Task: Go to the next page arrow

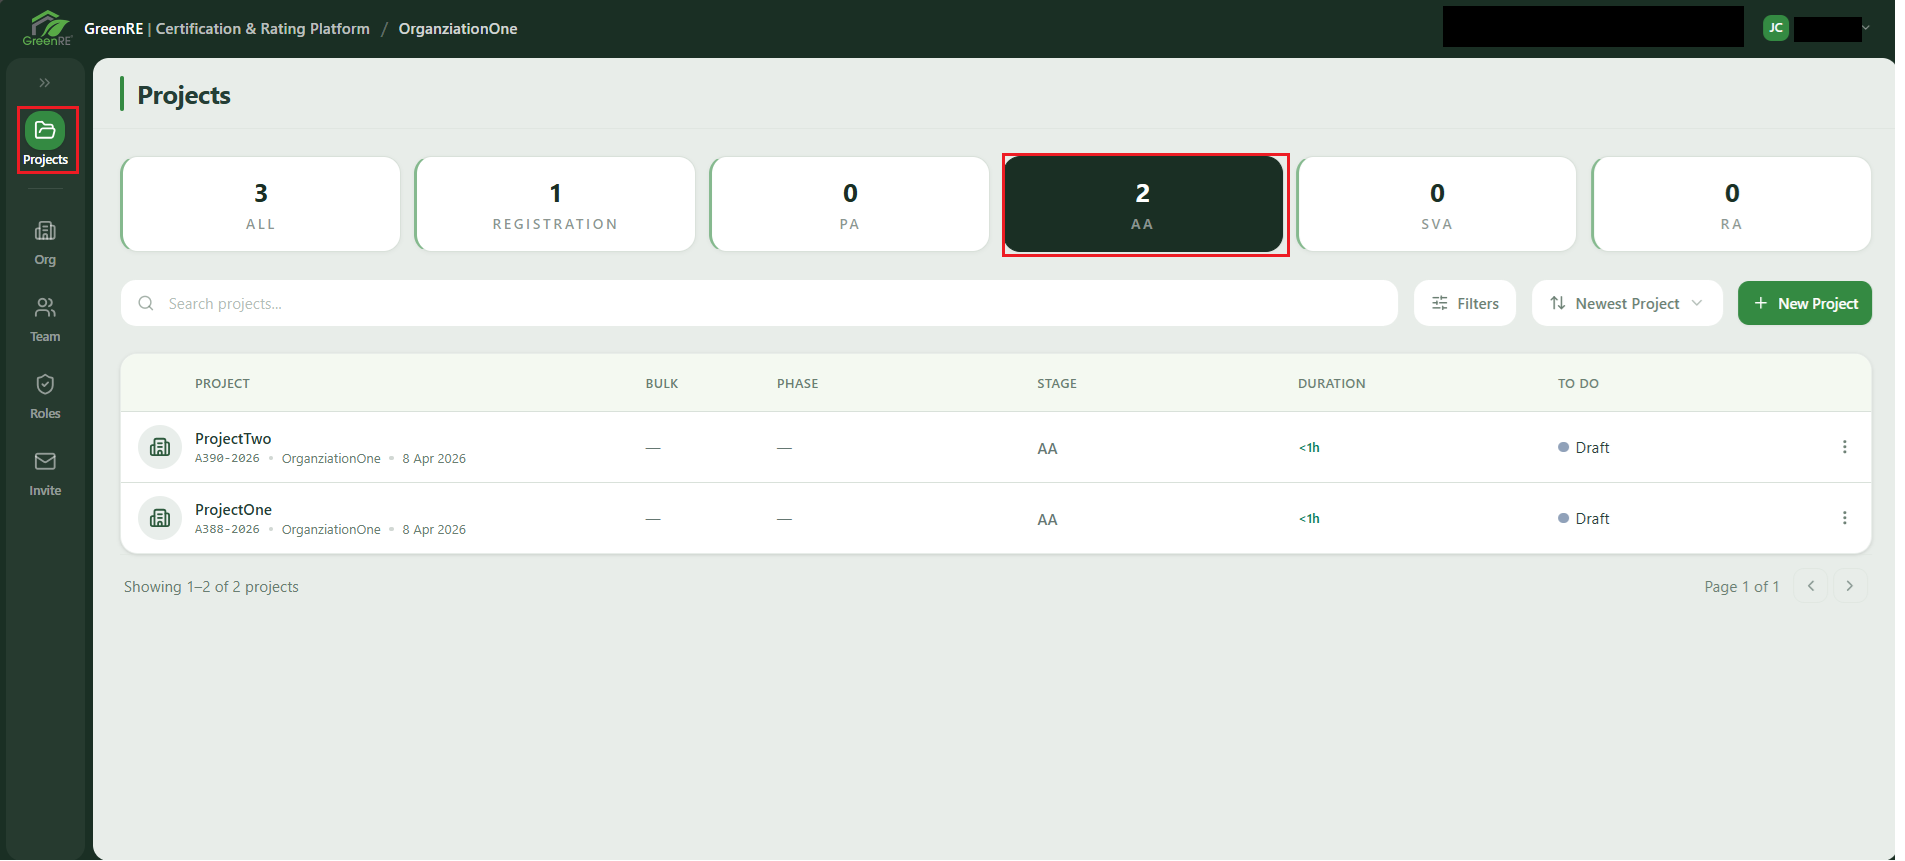Action: tap(1850, 586)
